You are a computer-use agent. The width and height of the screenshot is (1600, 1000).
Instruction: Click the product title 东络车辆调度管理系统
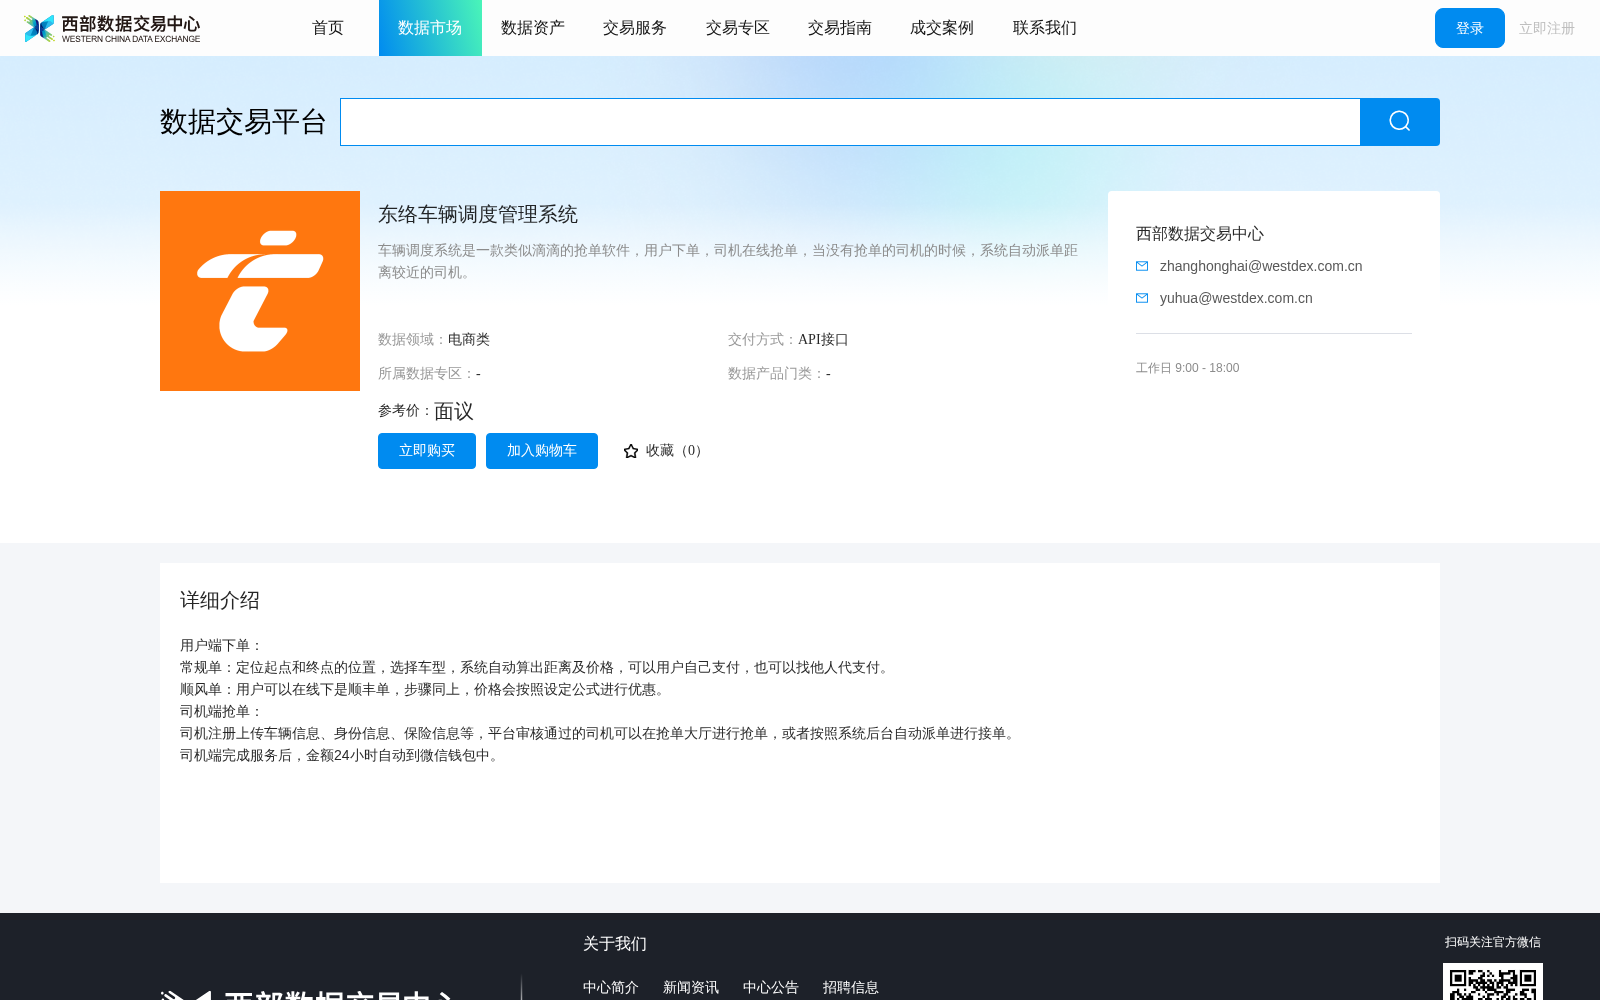478,214
